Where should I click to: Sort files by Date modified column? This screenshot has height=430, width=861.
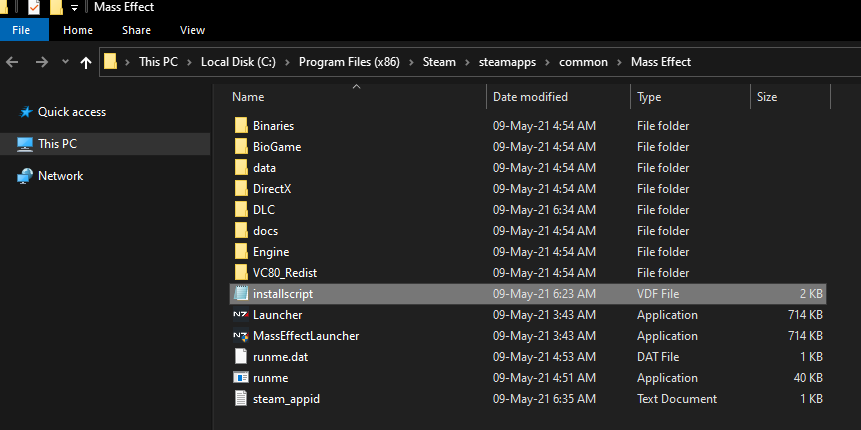530,97
